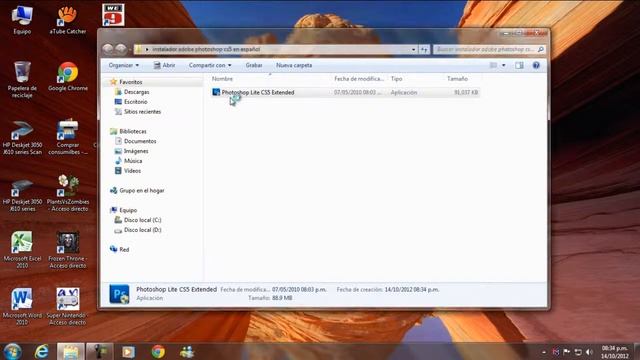Screen dimensions: 640x360
Task: Open Comprar consumibles shortcut
Action: (68, 137)
